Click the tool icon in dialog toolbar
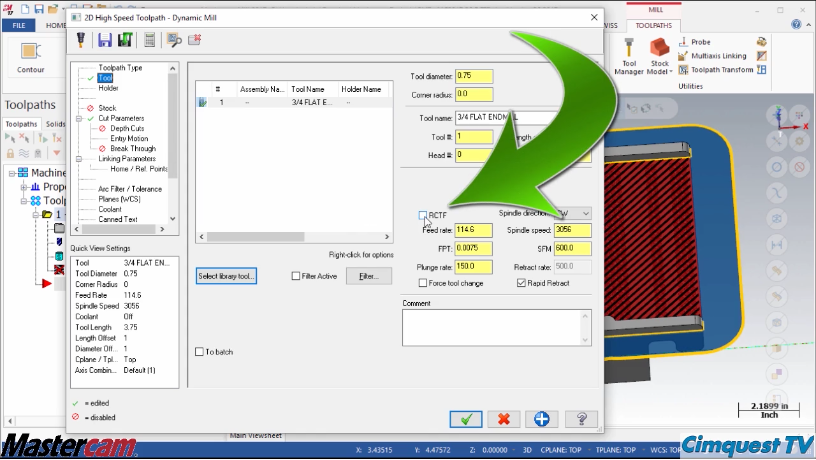 [81, 40]
